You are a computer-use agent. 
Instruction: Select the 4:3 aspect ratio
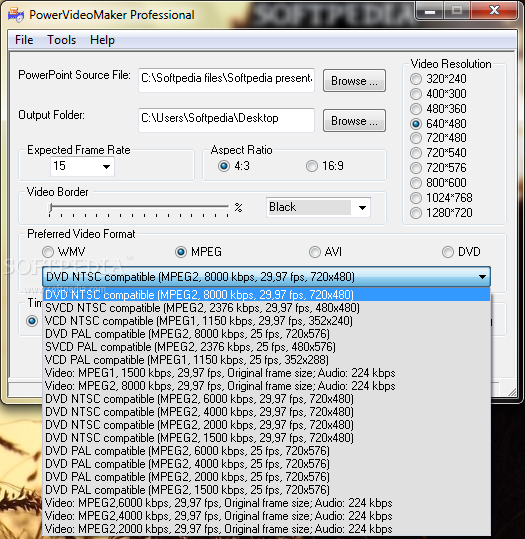233,166
